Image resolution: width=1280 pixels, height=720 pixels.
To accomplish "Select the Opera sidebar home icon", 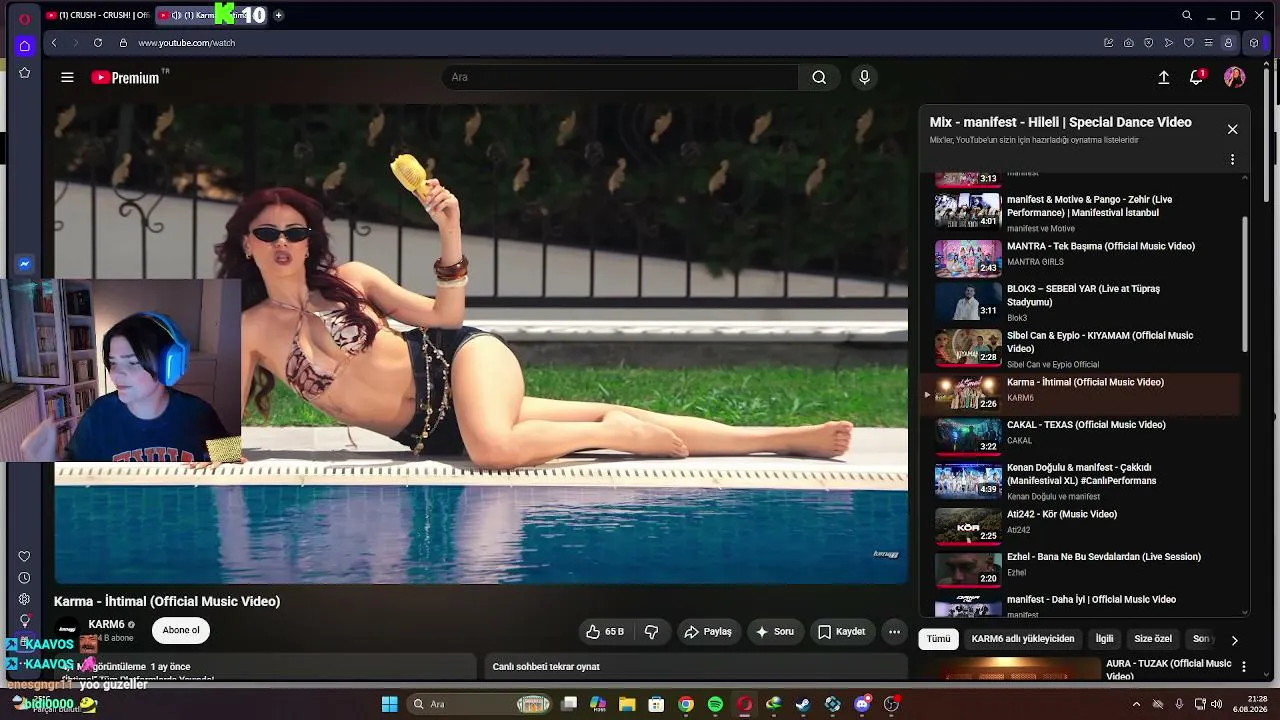I will [25, 46].
